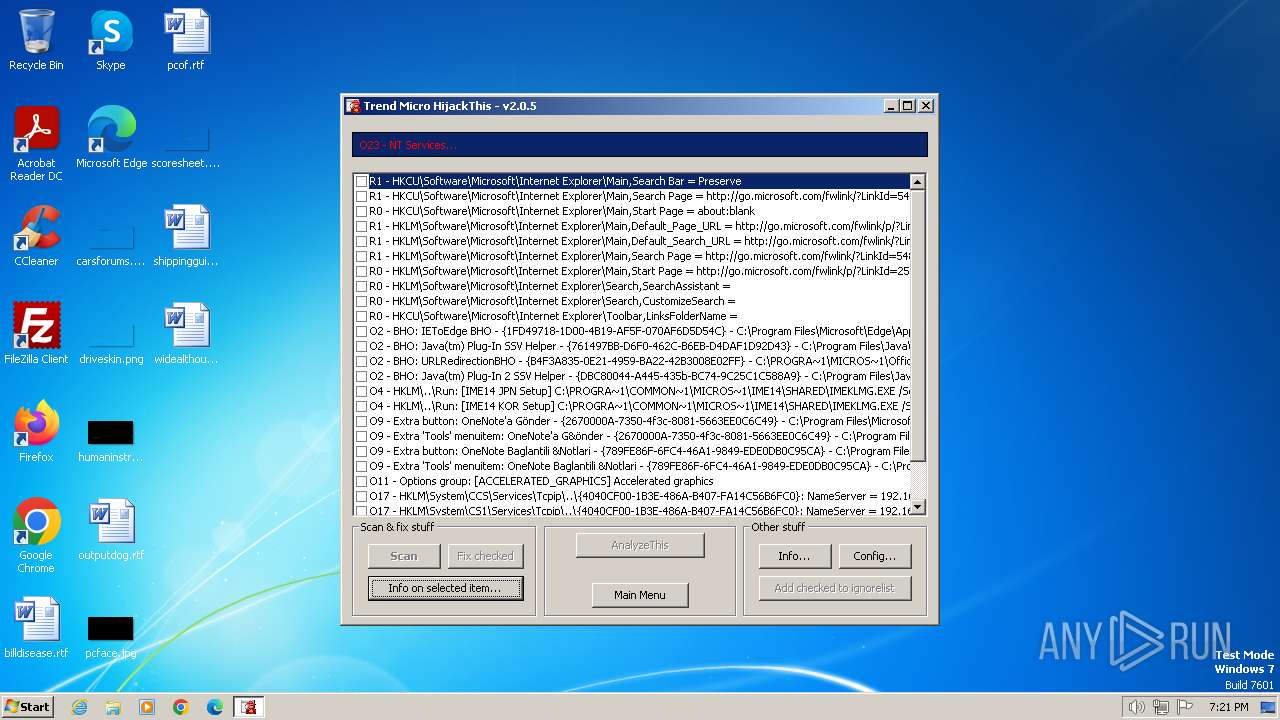Image resolution: width=1280 pixels, height=720 pixels.
Task: Open Chrome from the taskbar
Action: [181, 707]
